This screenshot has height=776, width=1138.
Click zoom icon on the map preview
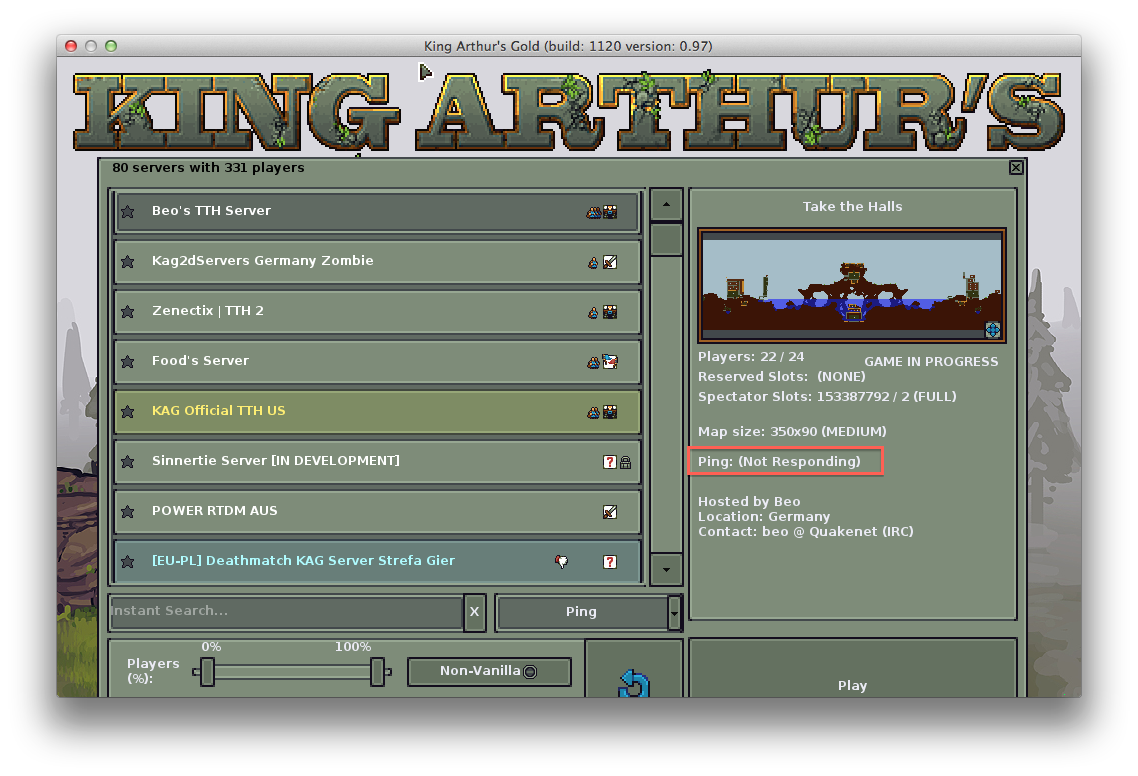(992, 330)
